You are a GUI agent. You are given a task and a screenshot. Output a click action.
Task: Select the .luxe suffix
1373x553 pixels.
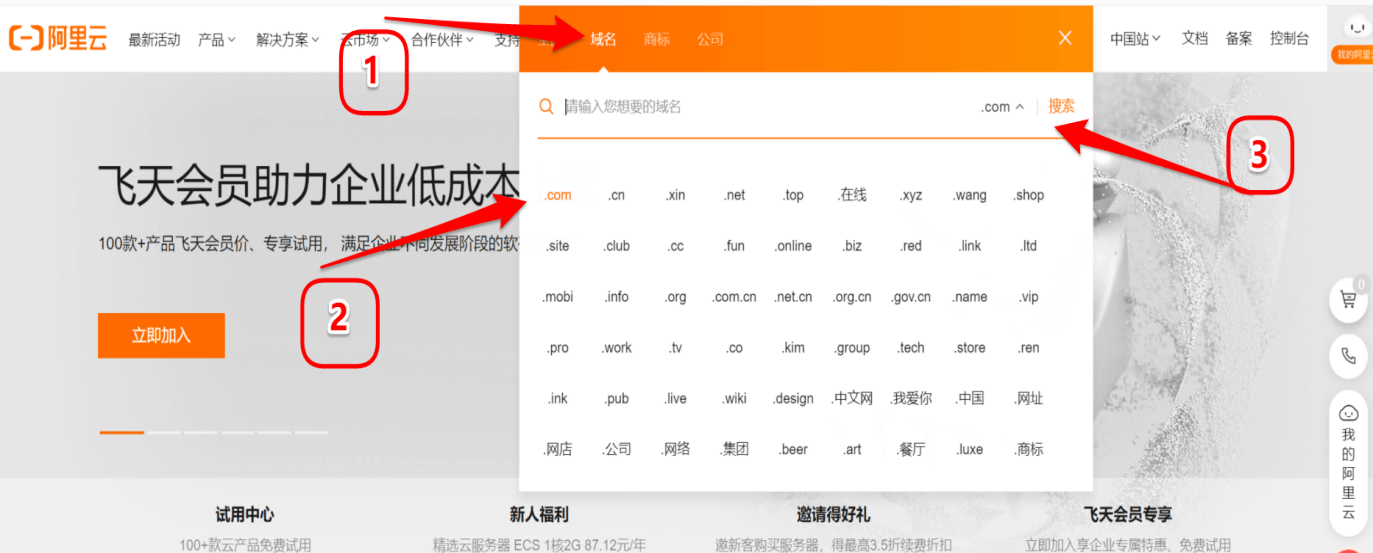[x=970, y=449]
